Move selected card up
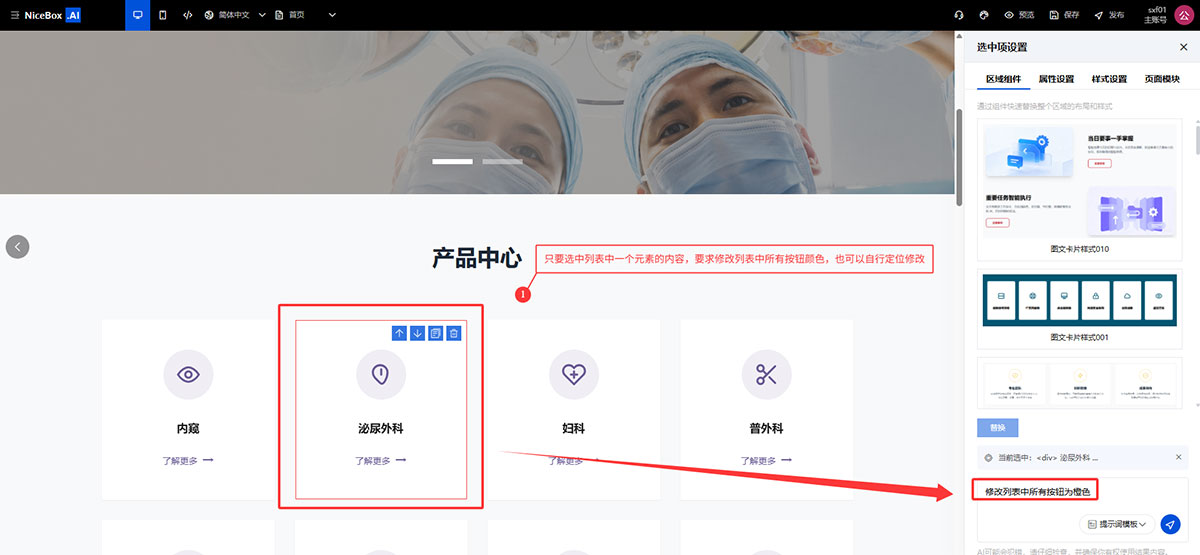Screen dimensions: 1200x555 tap(400, 333)
